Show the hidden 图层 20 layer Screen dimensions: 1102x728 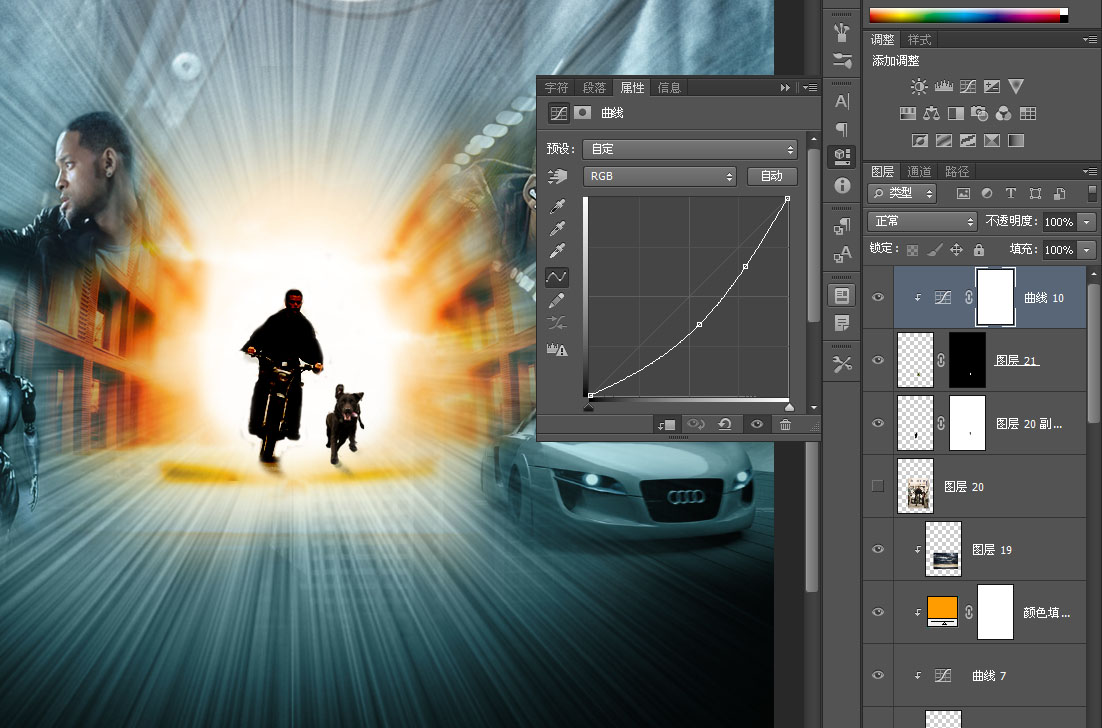(878, 486)
